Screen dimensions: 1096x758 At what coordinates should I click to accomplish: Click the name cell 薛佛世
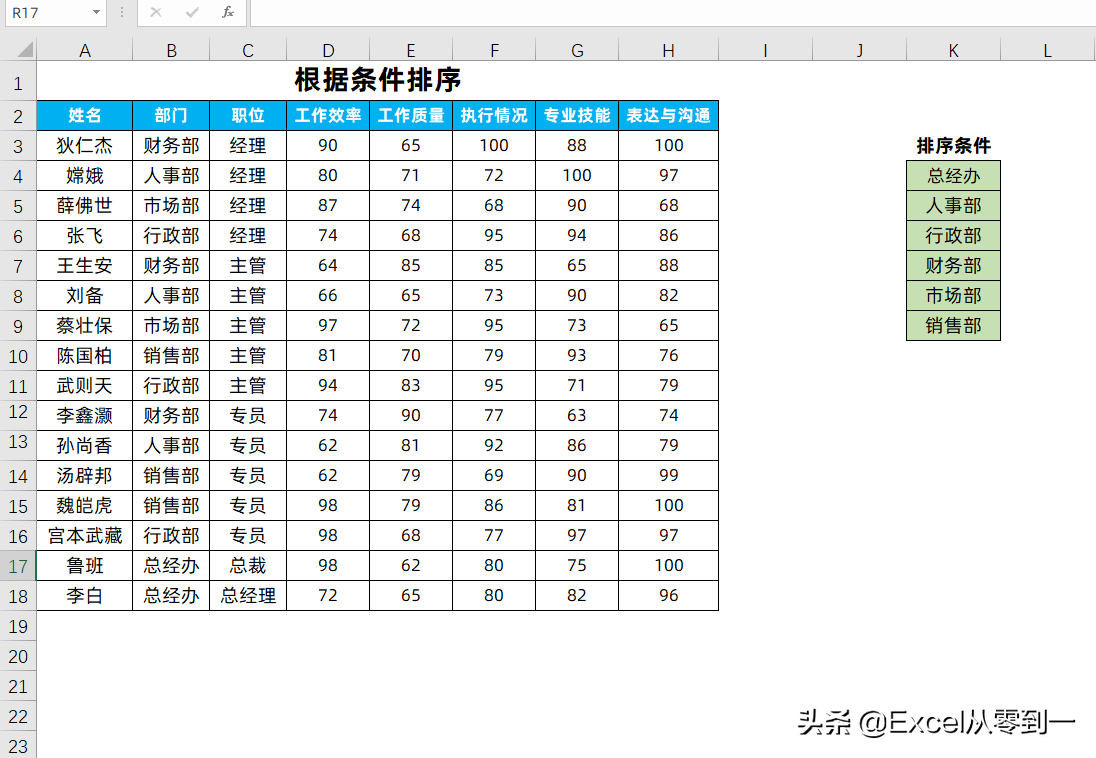(x=85, y=206)
